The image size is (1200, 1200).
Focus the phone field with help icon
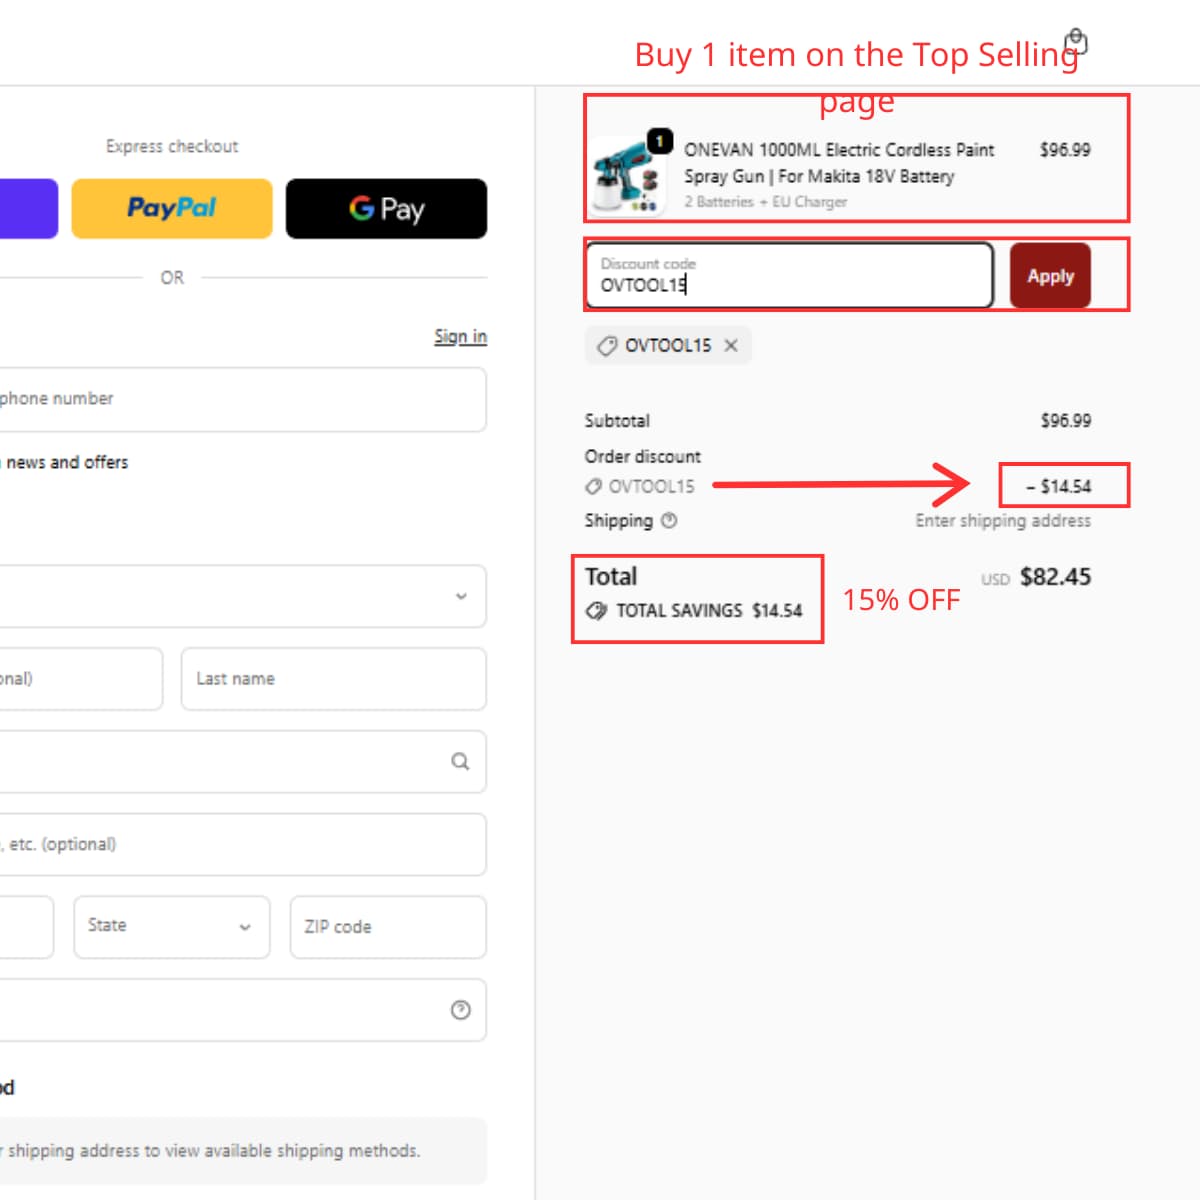pyautogui.click(x=243, y=1010)
